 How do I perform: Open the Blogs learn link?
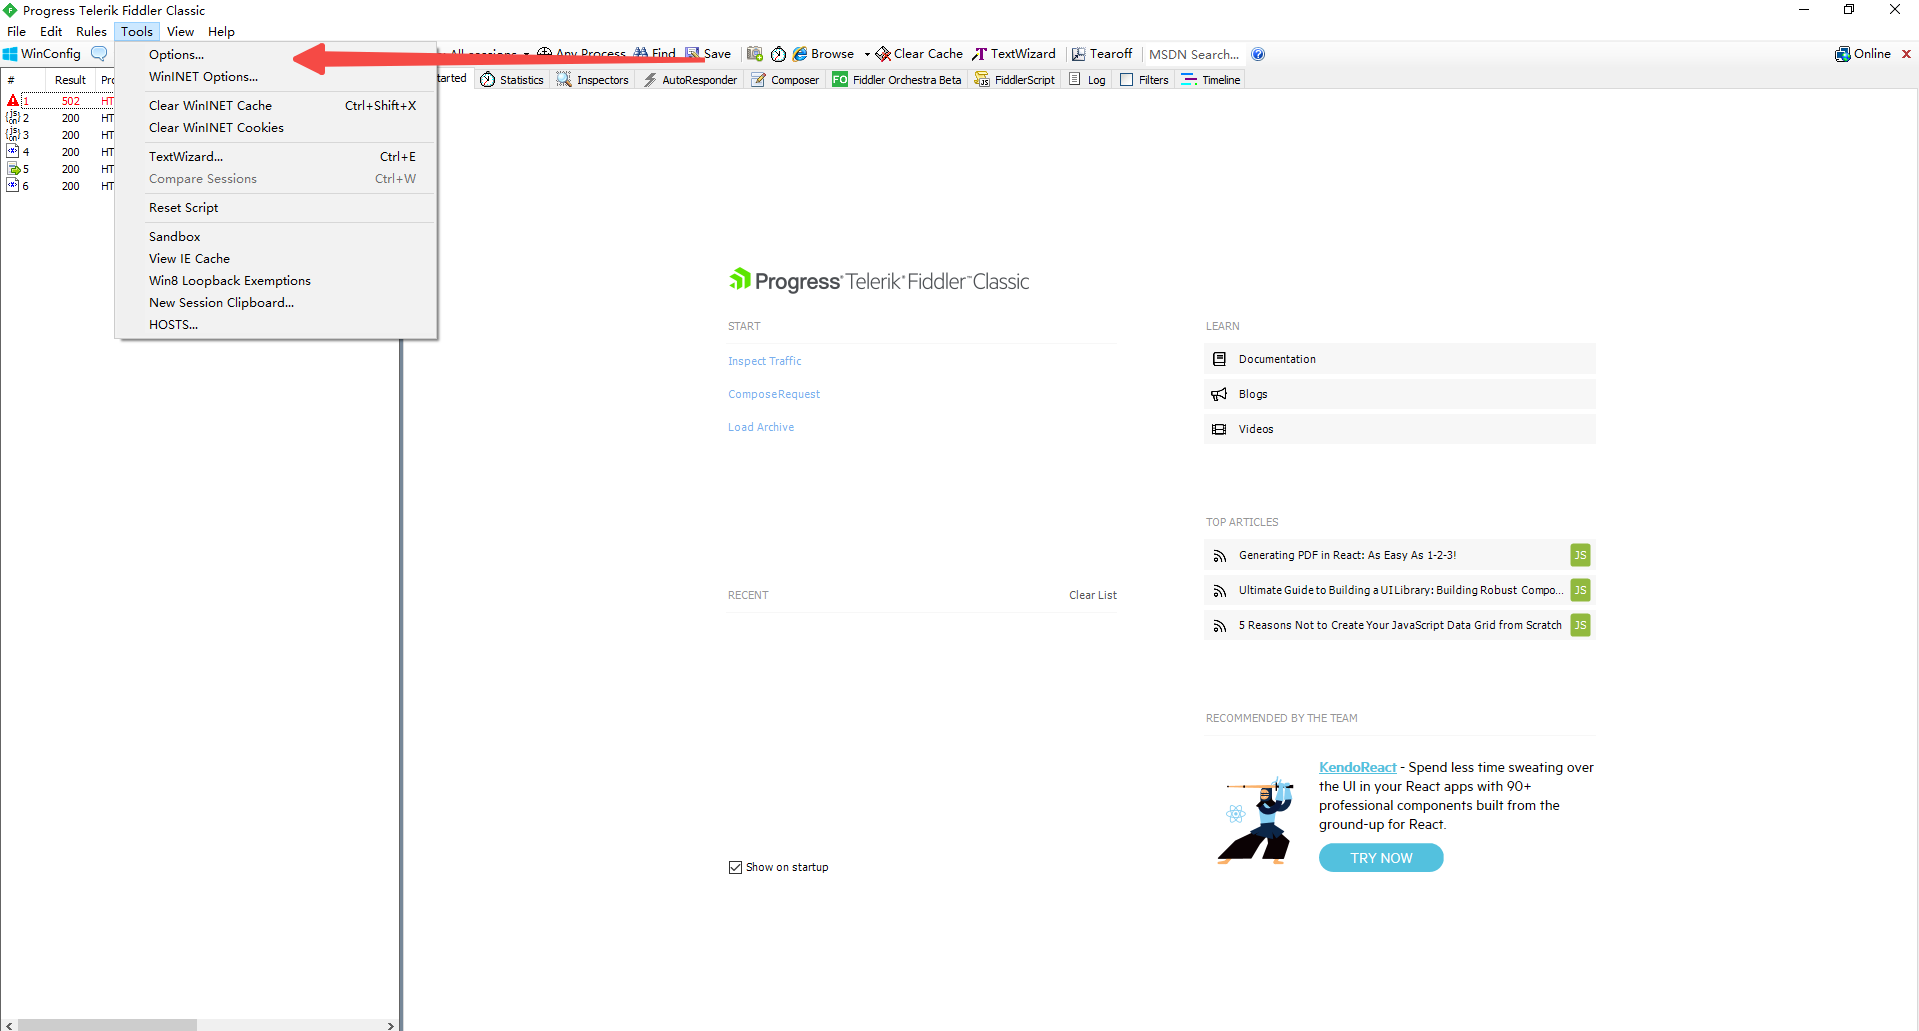1400,394
